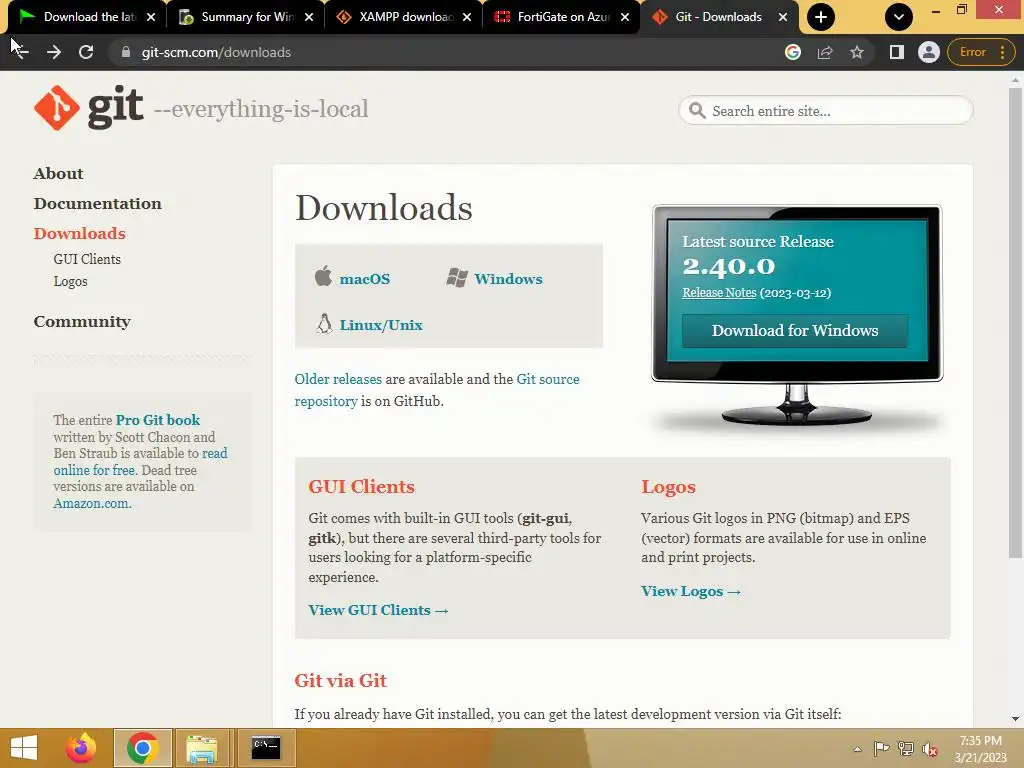Close the FortiGate on Azure tab
This screenshot has width=1024, height=768.
tap(625, 17)
